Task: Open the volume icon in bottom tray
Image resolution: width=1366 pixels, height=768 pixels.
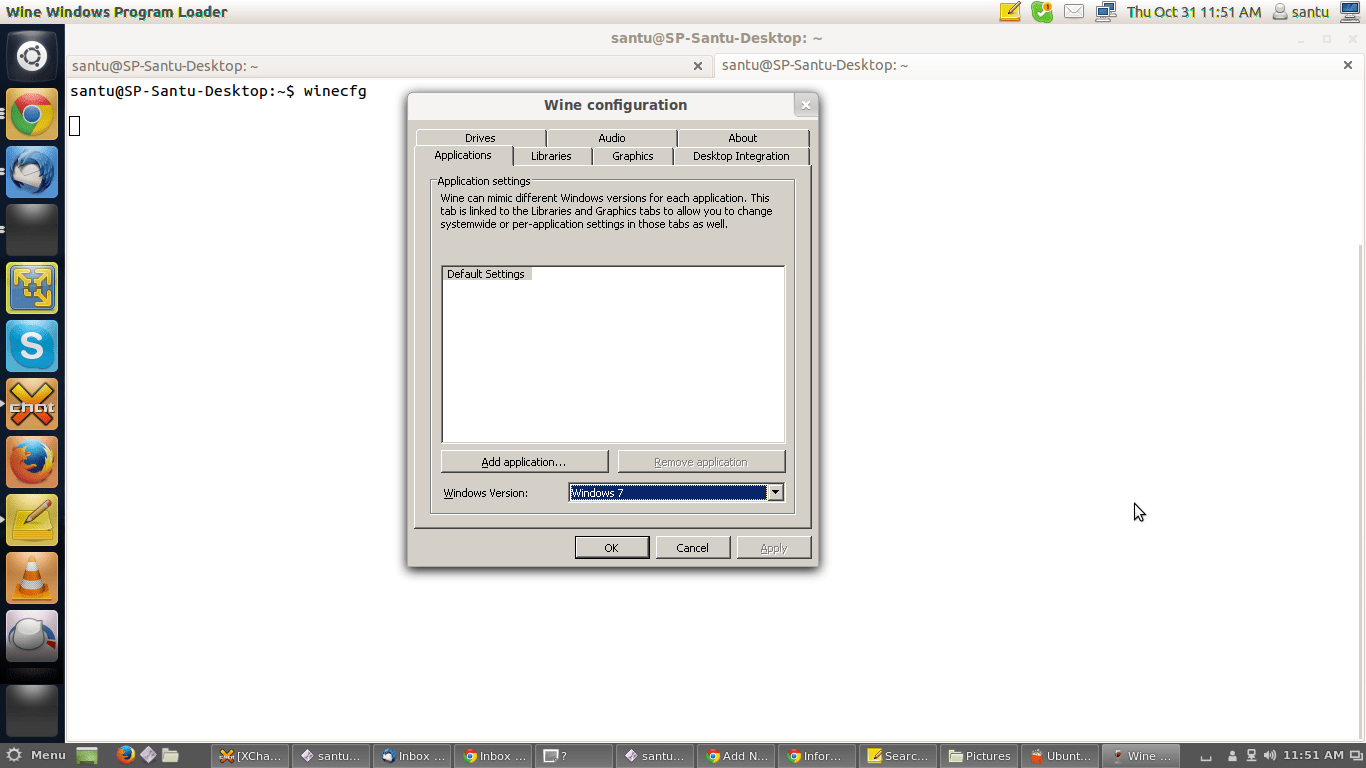Action: pos(1270,755)
